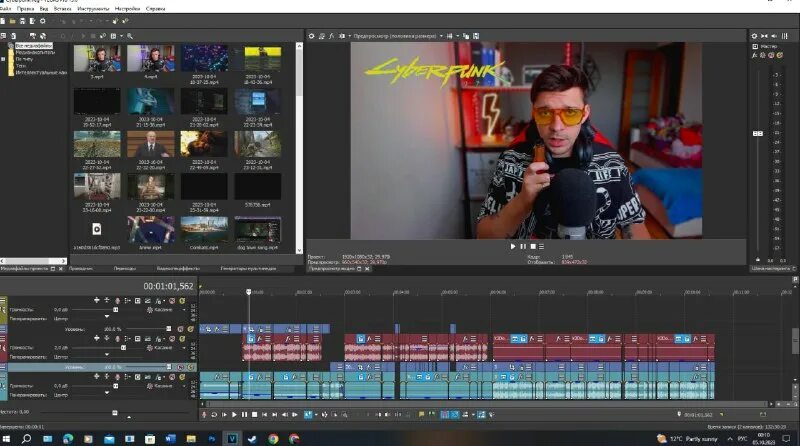Image resolution: width=800 pixels, height=446 pixels.
Task: Switch to the Переходы tab
Action: 124,268
